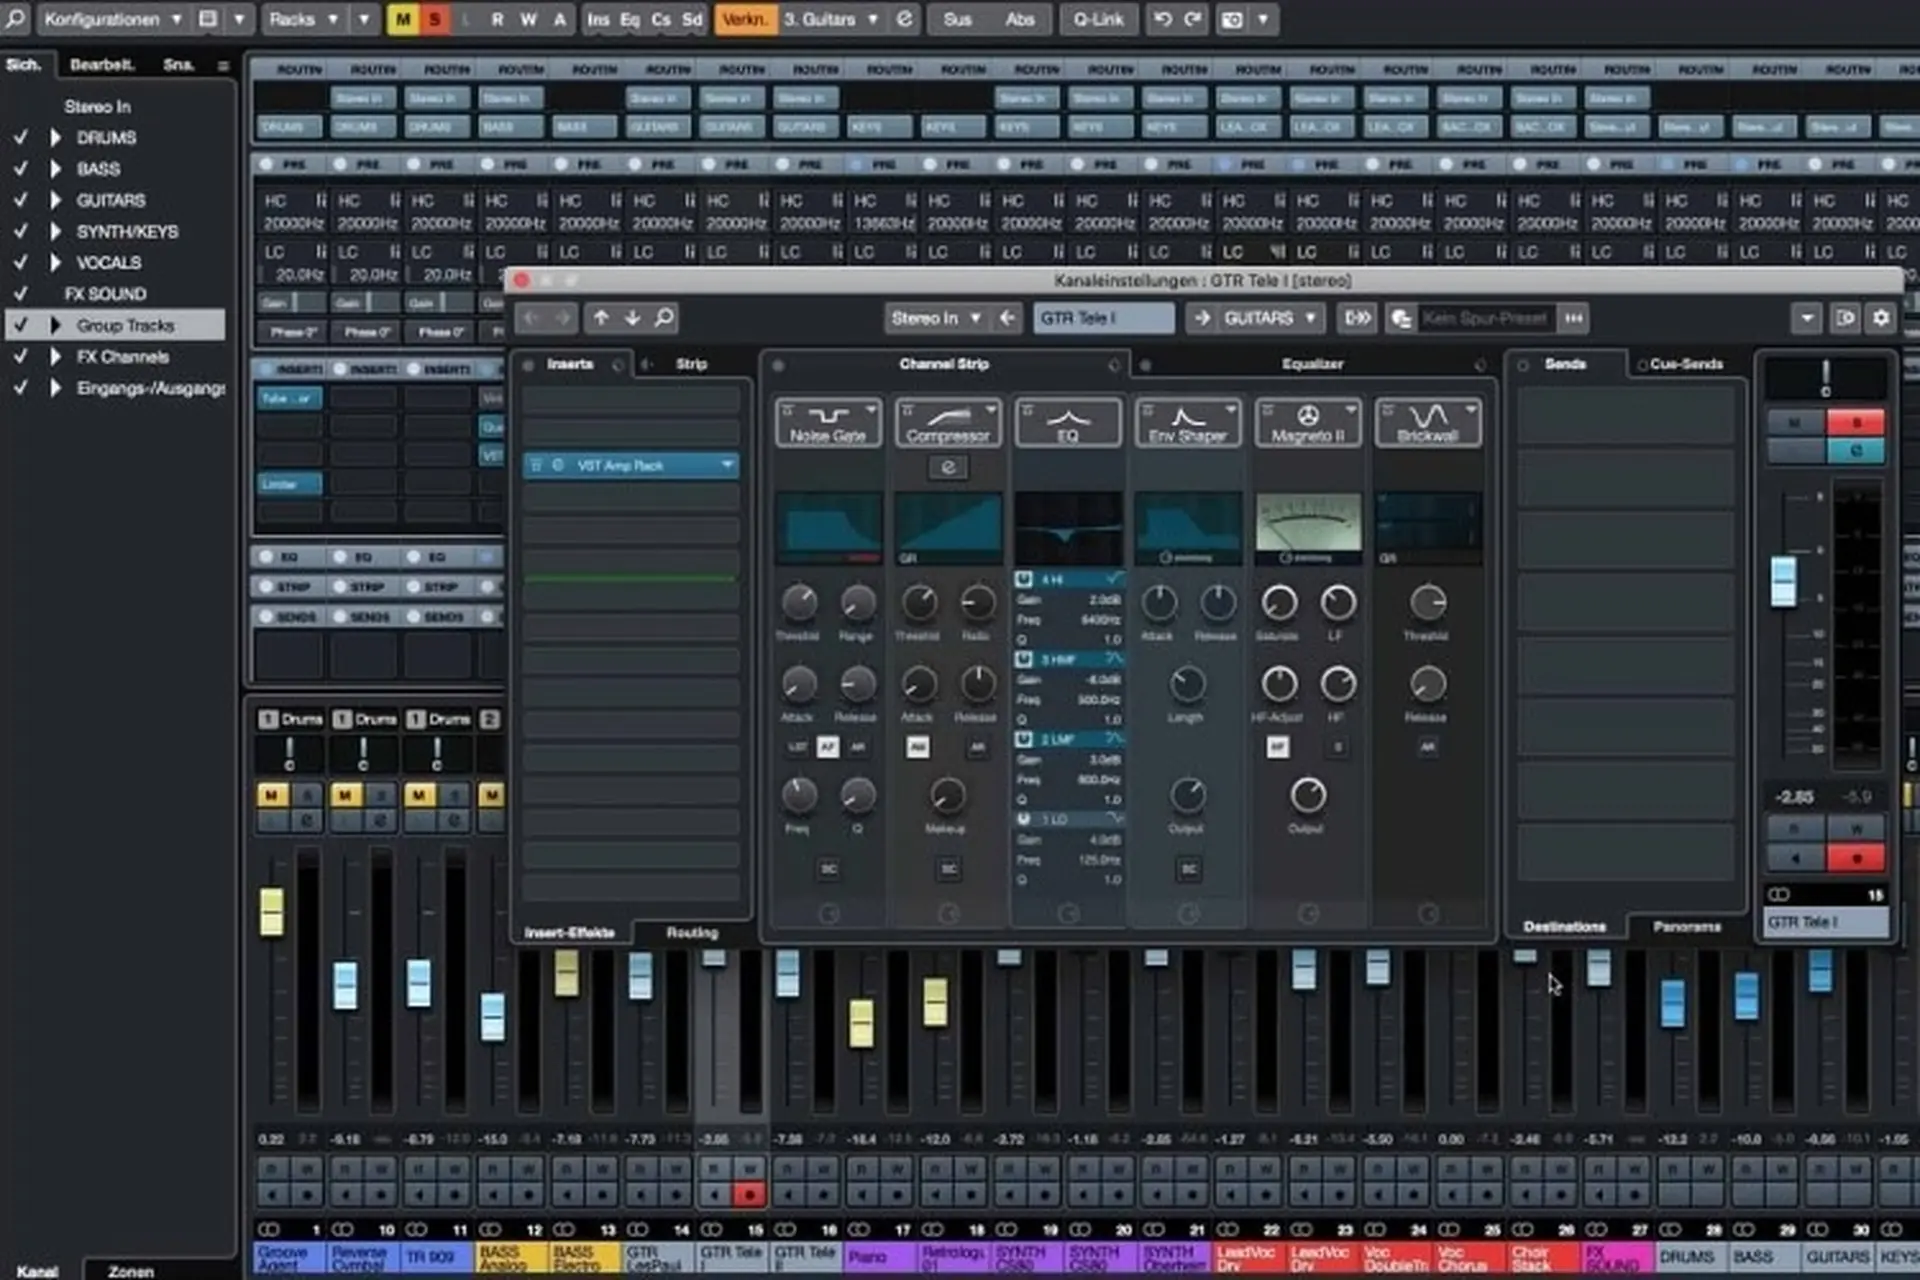Open the EQ module in the Channel Strip
Image resolution: width=1920 pixels, height=1280 pixels.
tap(1067, 422)
